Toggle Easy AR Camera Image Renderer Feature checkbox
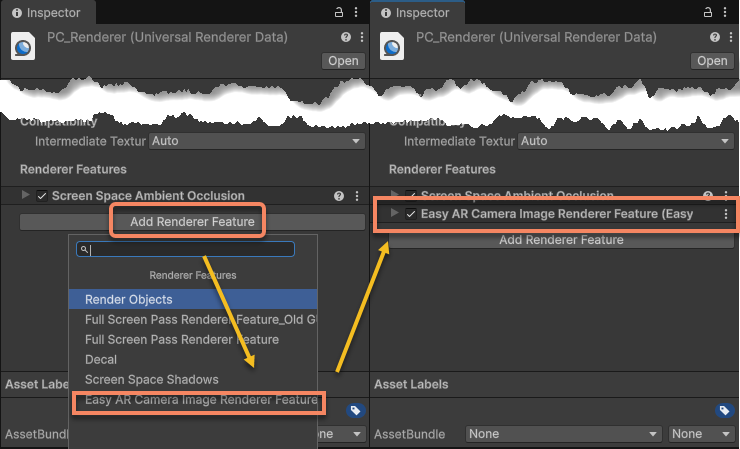 point(411,214)
